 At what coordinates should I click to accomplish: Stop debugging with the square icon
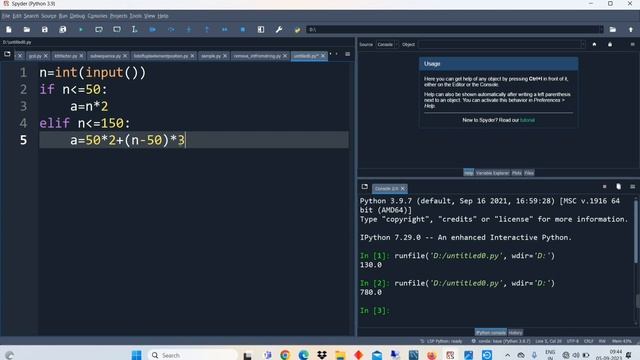pyautogui.click(x=243, y=29)
